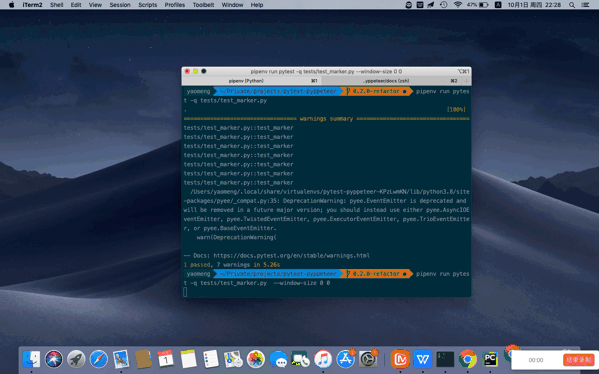Open the View menu
599x374 pixels.
pos(95,5)
